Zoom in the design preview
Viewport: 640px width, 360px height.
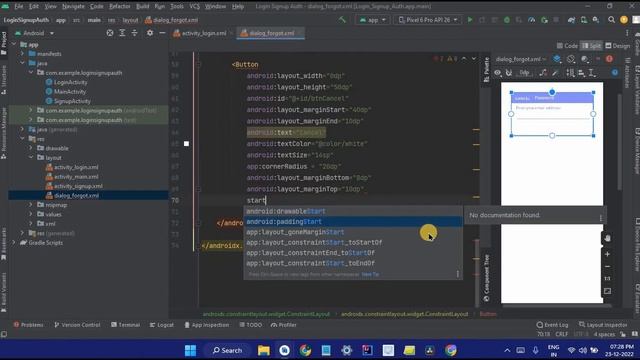607,254
